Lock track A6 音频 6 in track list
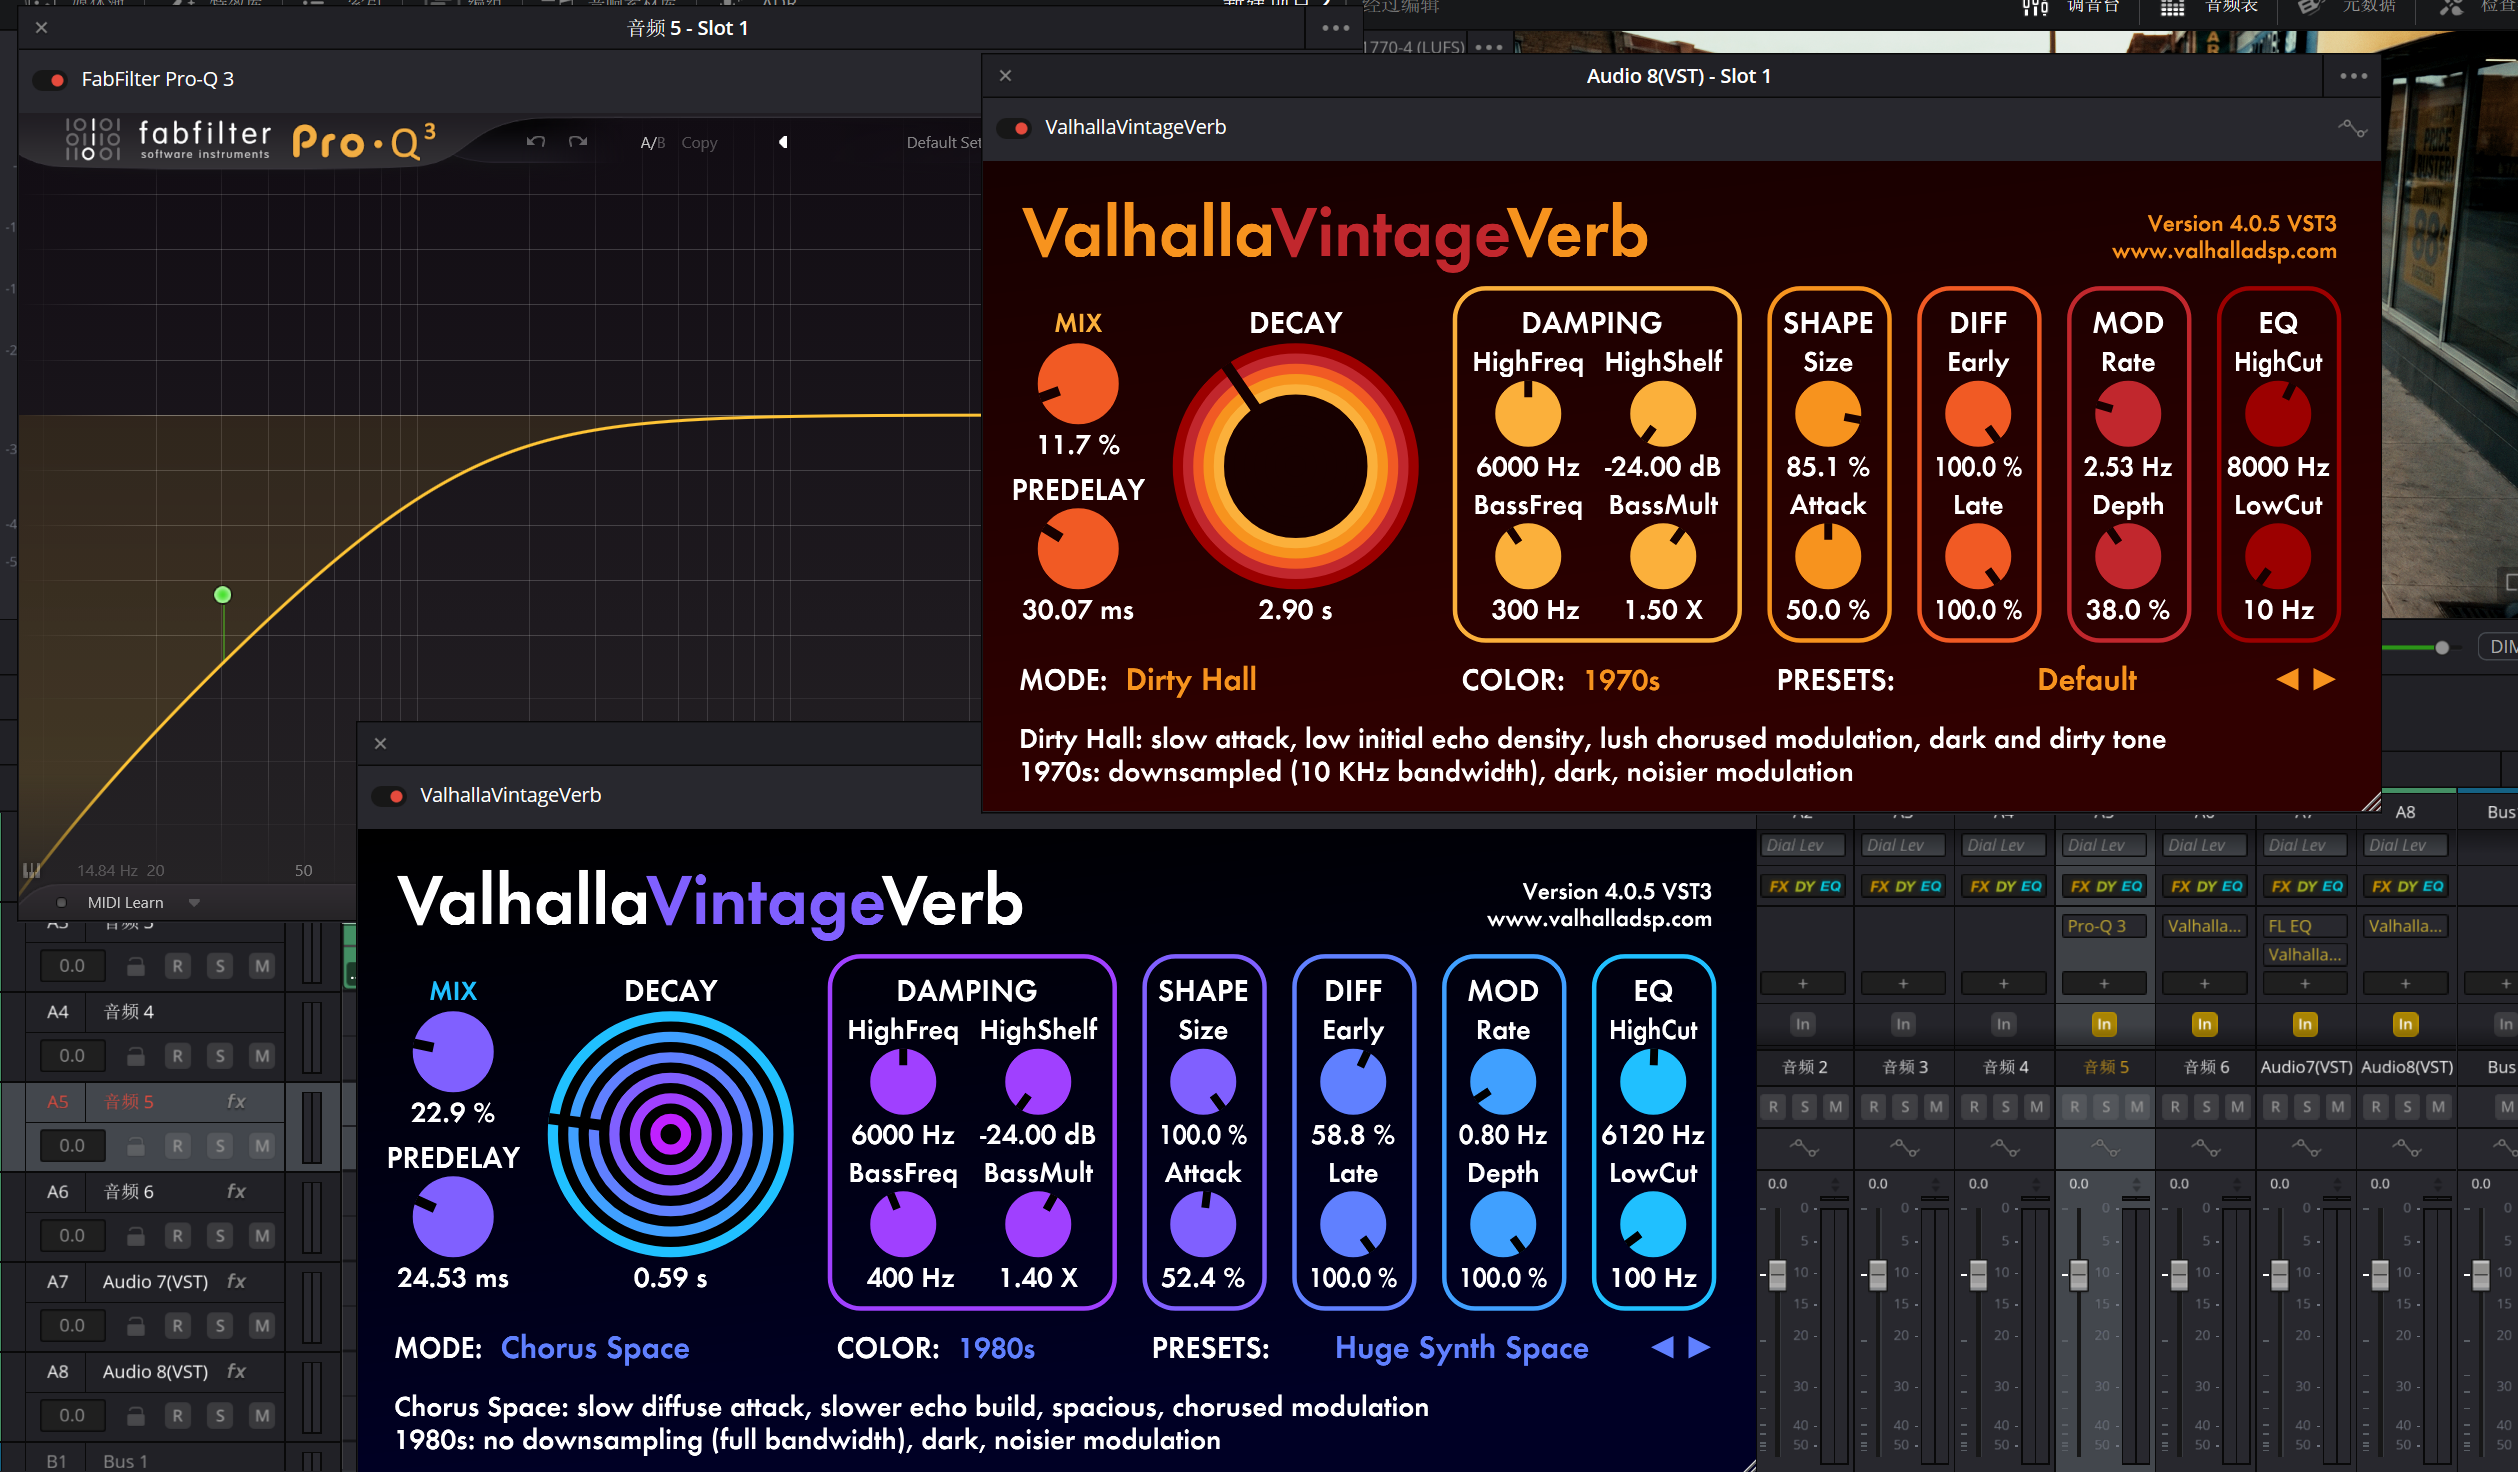The image size is (2518, 1472). [136, 1236]
